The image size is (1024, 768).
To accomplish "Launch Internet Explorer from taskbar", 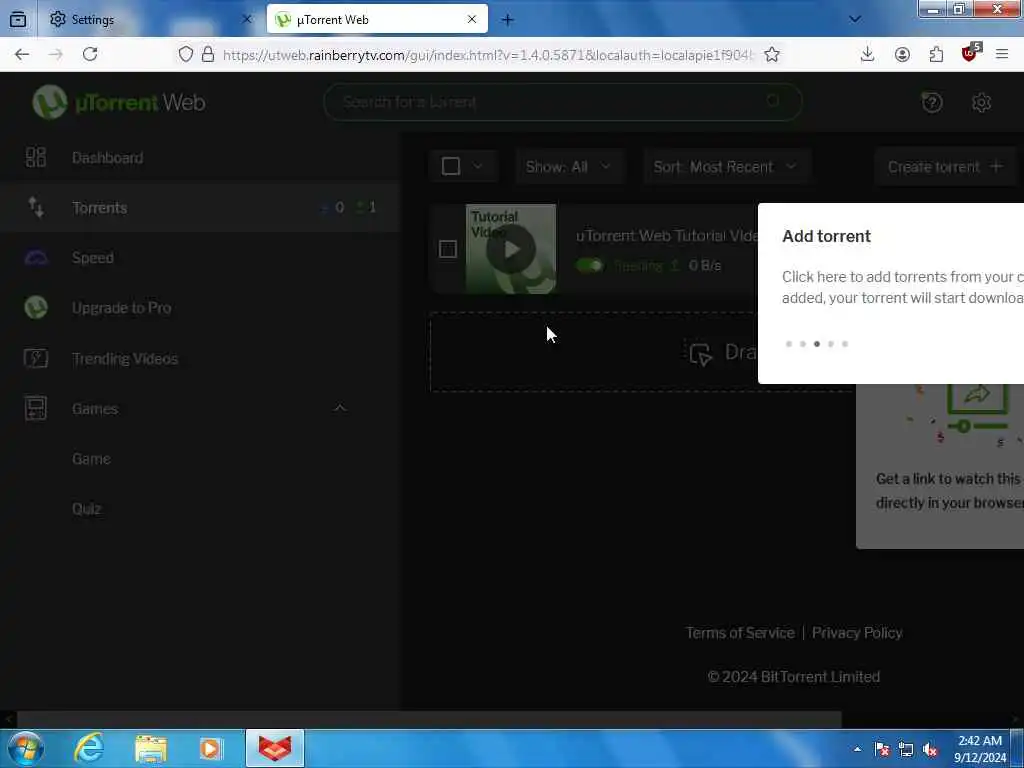I will coord(89,748).
